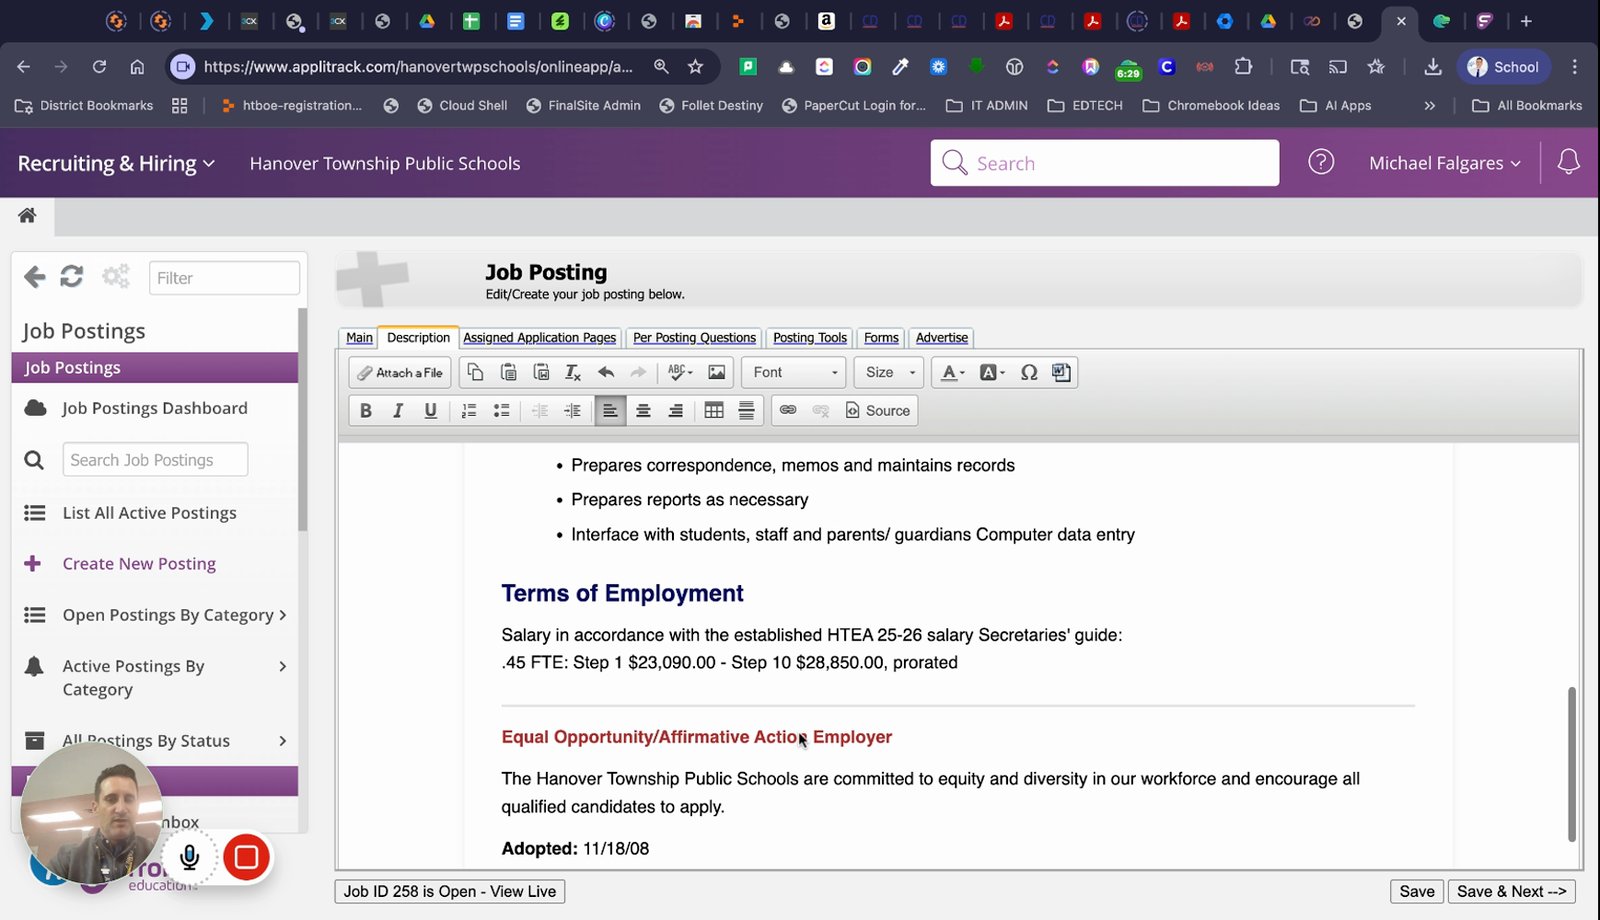Undo the last edit
This screenshot has width=1600, height=920.
tap(606, 373)
